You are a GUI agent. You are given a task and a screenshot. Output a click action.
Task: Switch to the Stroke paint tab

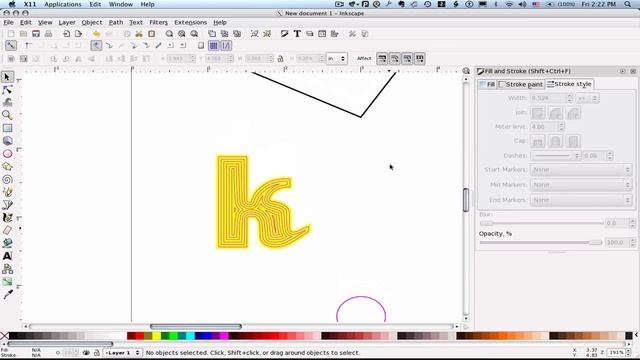521,84
